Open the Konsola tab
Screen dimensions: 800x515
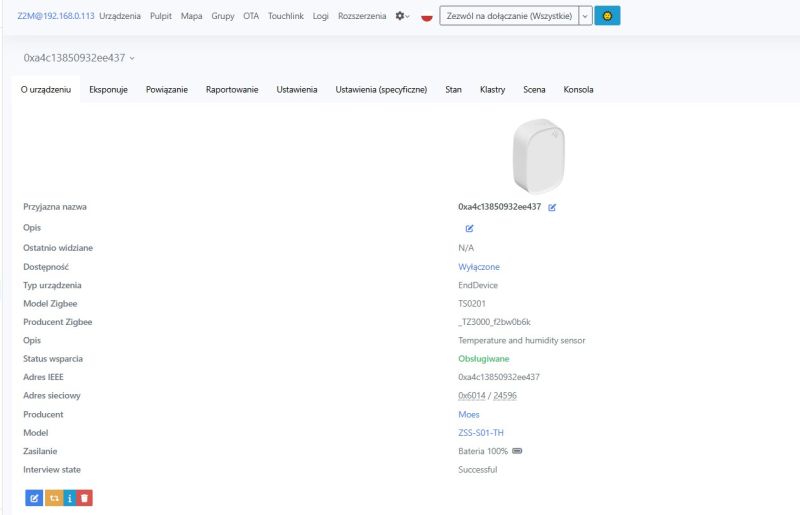click(x=578, y=89)
